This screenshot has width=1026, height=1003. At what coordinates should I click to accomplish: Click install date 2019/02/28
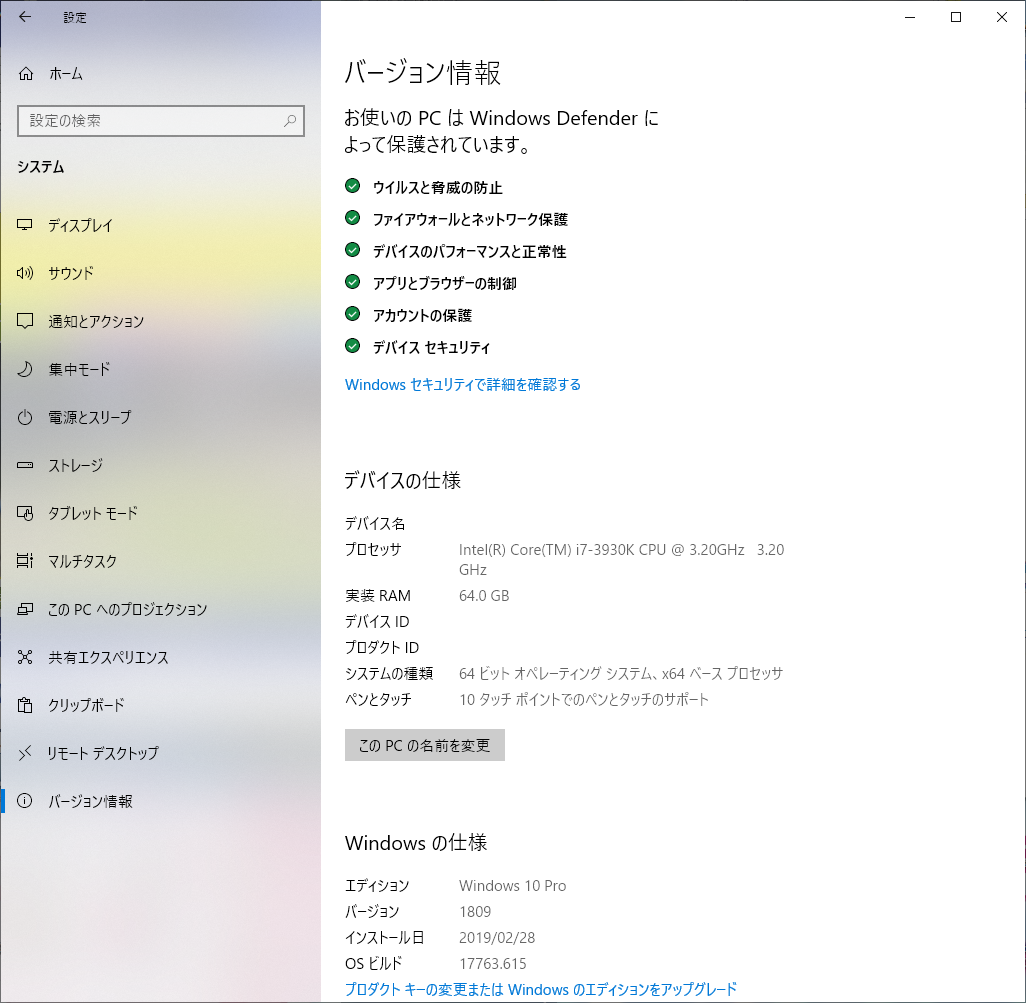(x=497, y=938)
